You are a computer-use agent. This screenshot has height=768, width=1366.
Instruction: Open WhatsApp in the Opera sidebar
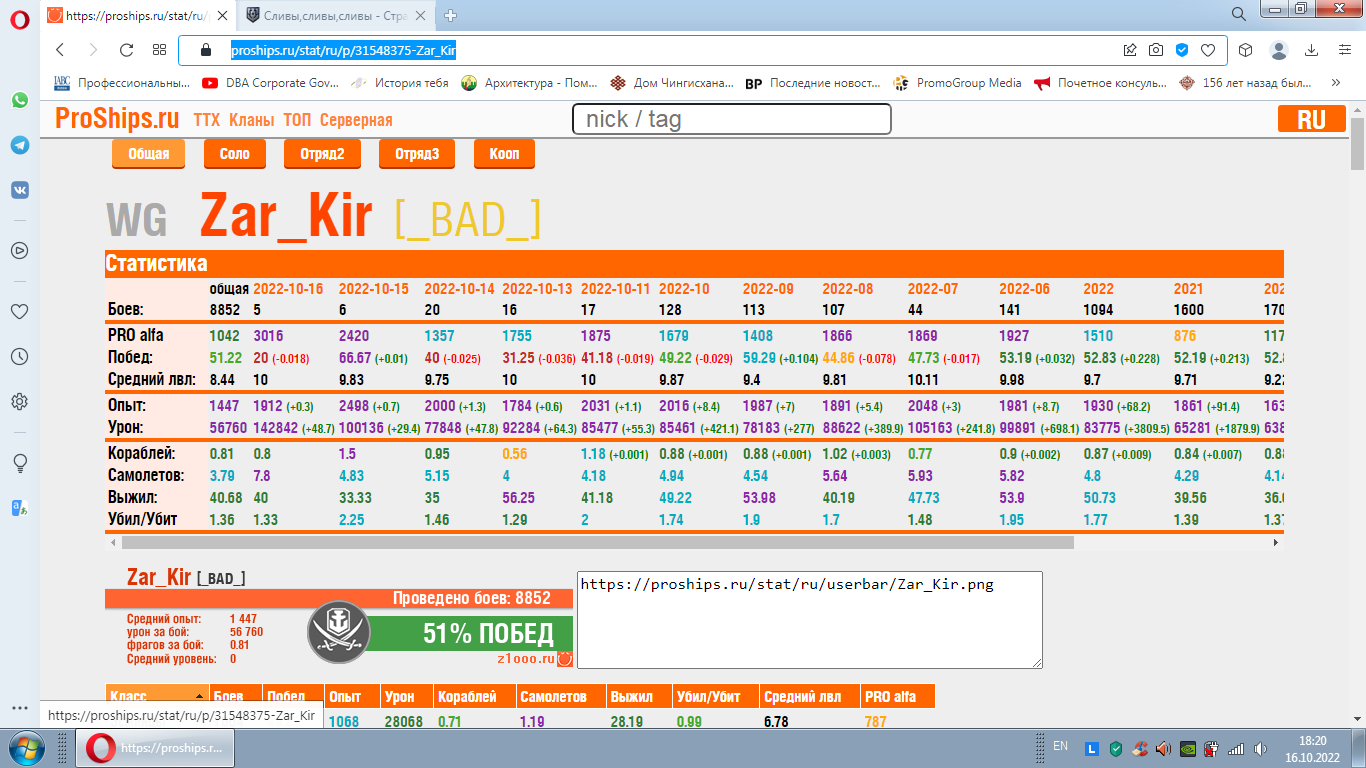(19, 100)
